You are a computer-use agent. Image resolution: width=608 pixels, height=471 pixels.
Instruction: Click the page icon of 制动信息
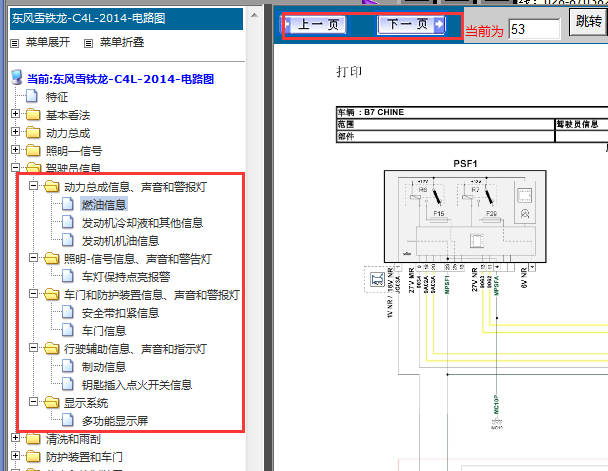tap(68, 366)
